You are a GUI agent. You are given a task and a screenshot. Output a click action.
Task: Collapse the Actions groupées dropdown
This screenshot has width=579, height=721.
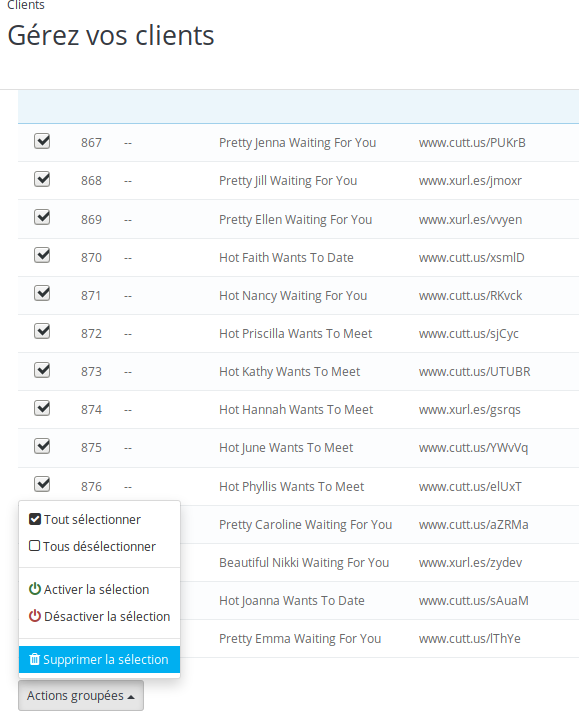coord(81,696)
